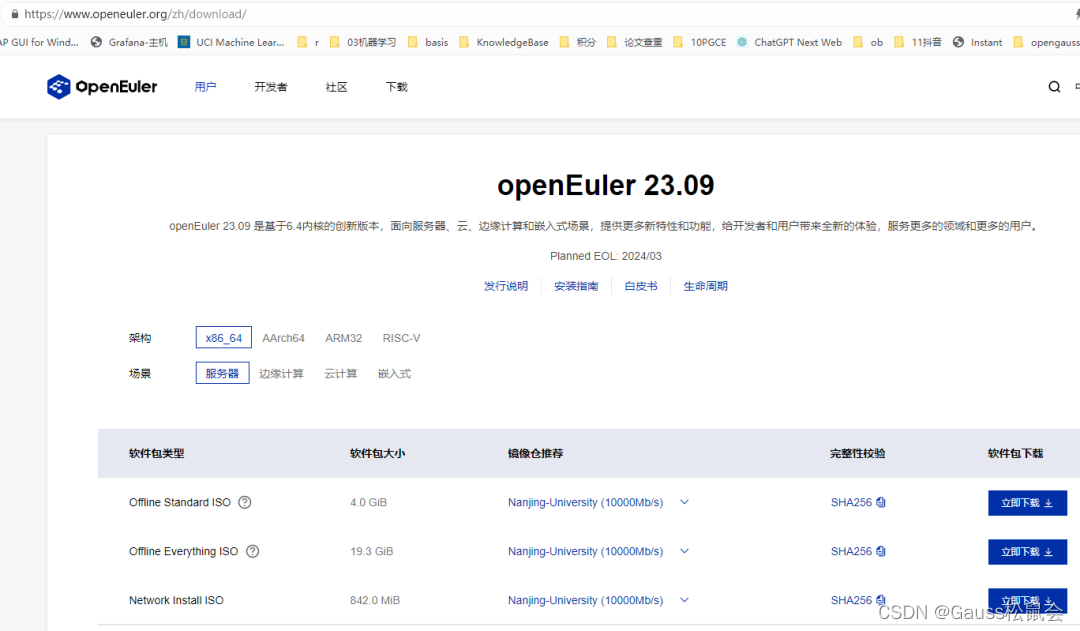This screenshot has height=631, width=1080.
Task: Click the Network Install ISO row label
Action: pyautogui.click(x=176, y=600)
